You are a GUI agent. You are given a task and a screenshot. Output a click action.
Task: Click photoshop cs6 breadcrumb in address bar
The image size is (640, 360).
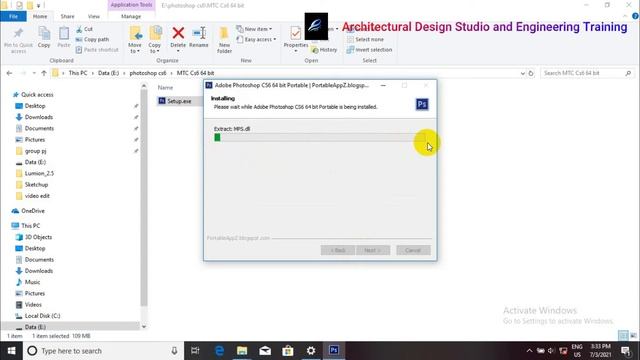pos(148,73)
